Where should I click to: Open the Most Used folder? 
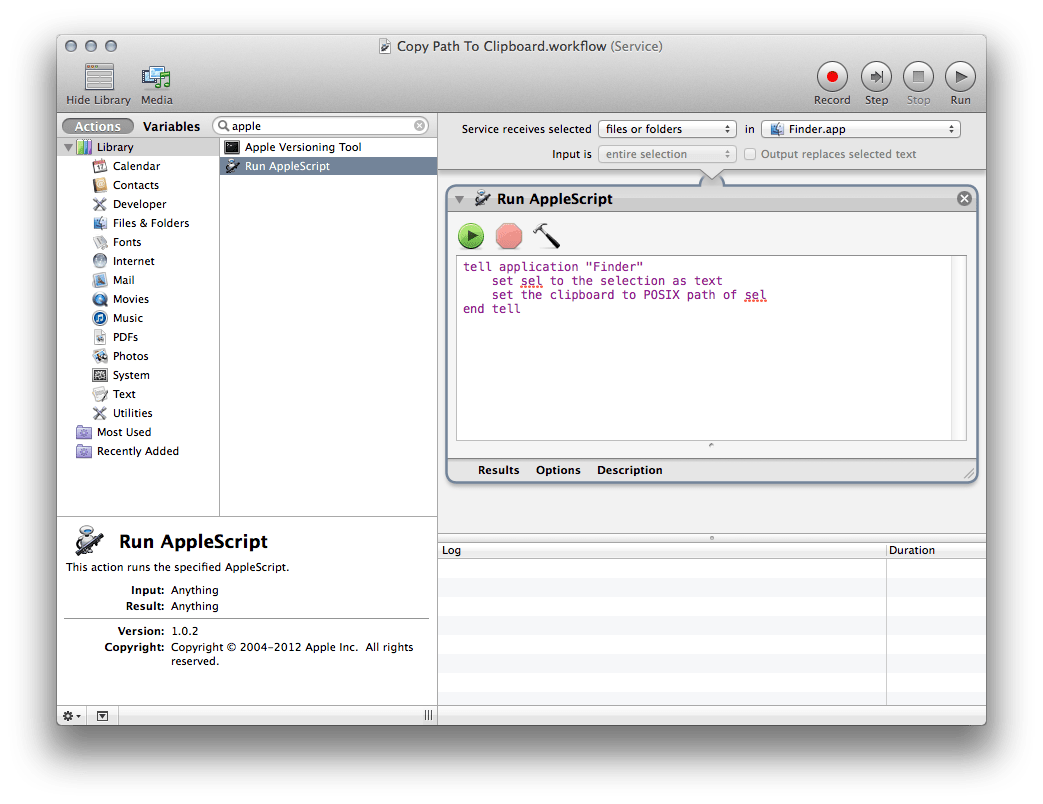coord(124,432)
